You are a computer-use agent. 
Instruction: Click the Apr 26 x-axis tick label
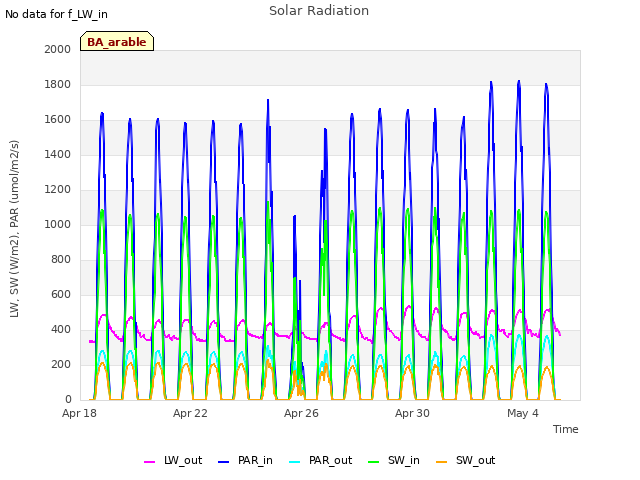tap(301, 413)
